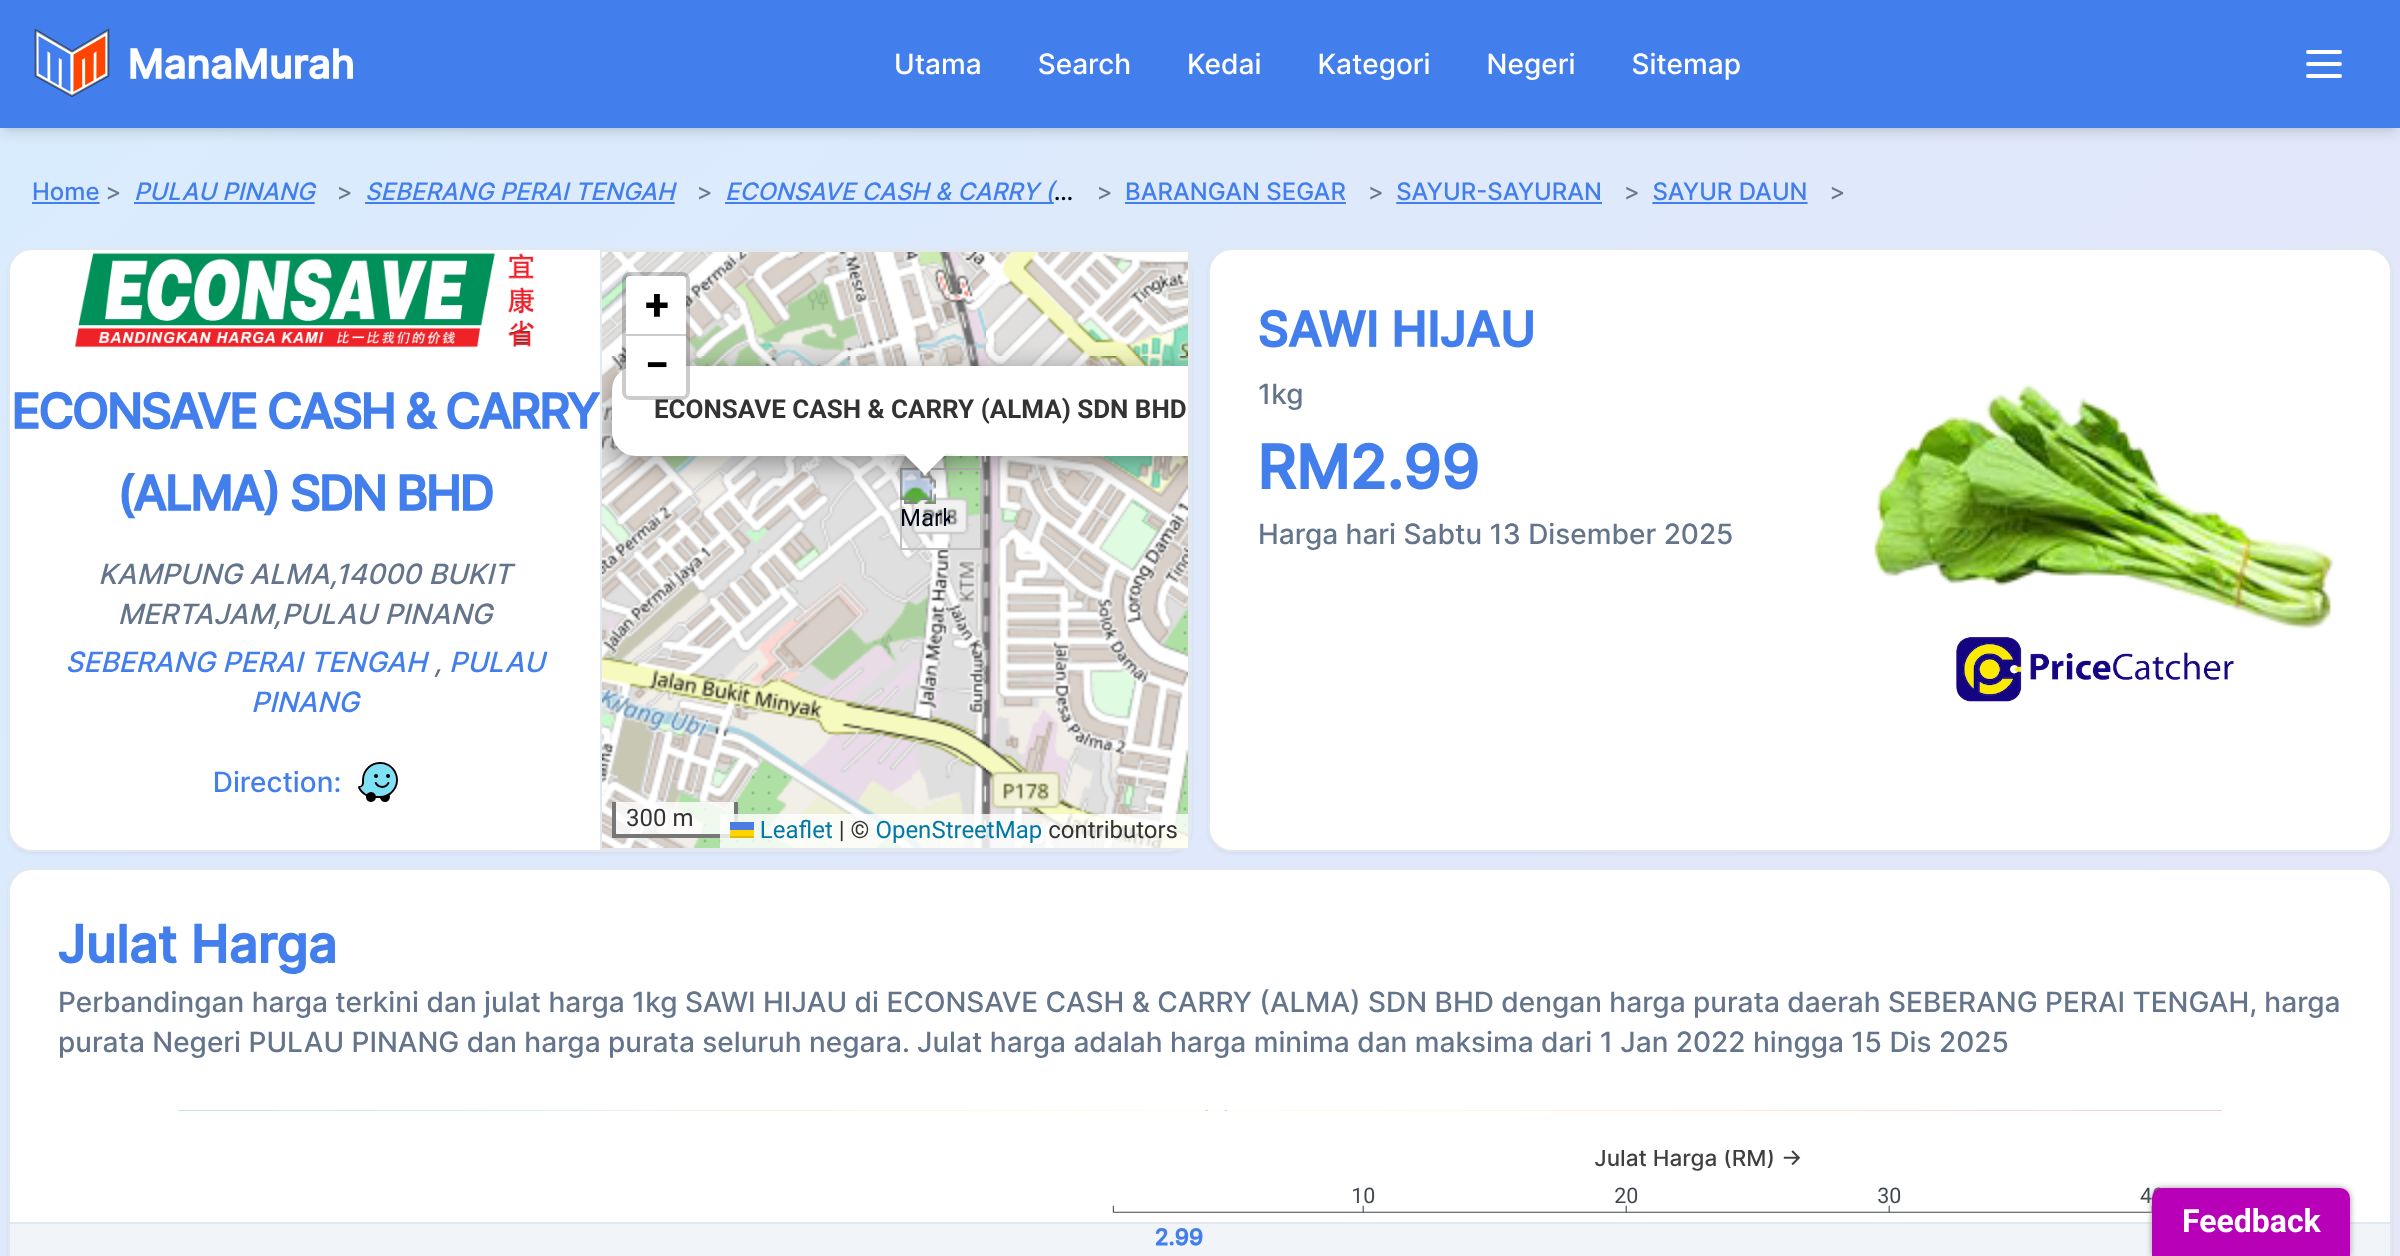Zoom out on the map

656,365
